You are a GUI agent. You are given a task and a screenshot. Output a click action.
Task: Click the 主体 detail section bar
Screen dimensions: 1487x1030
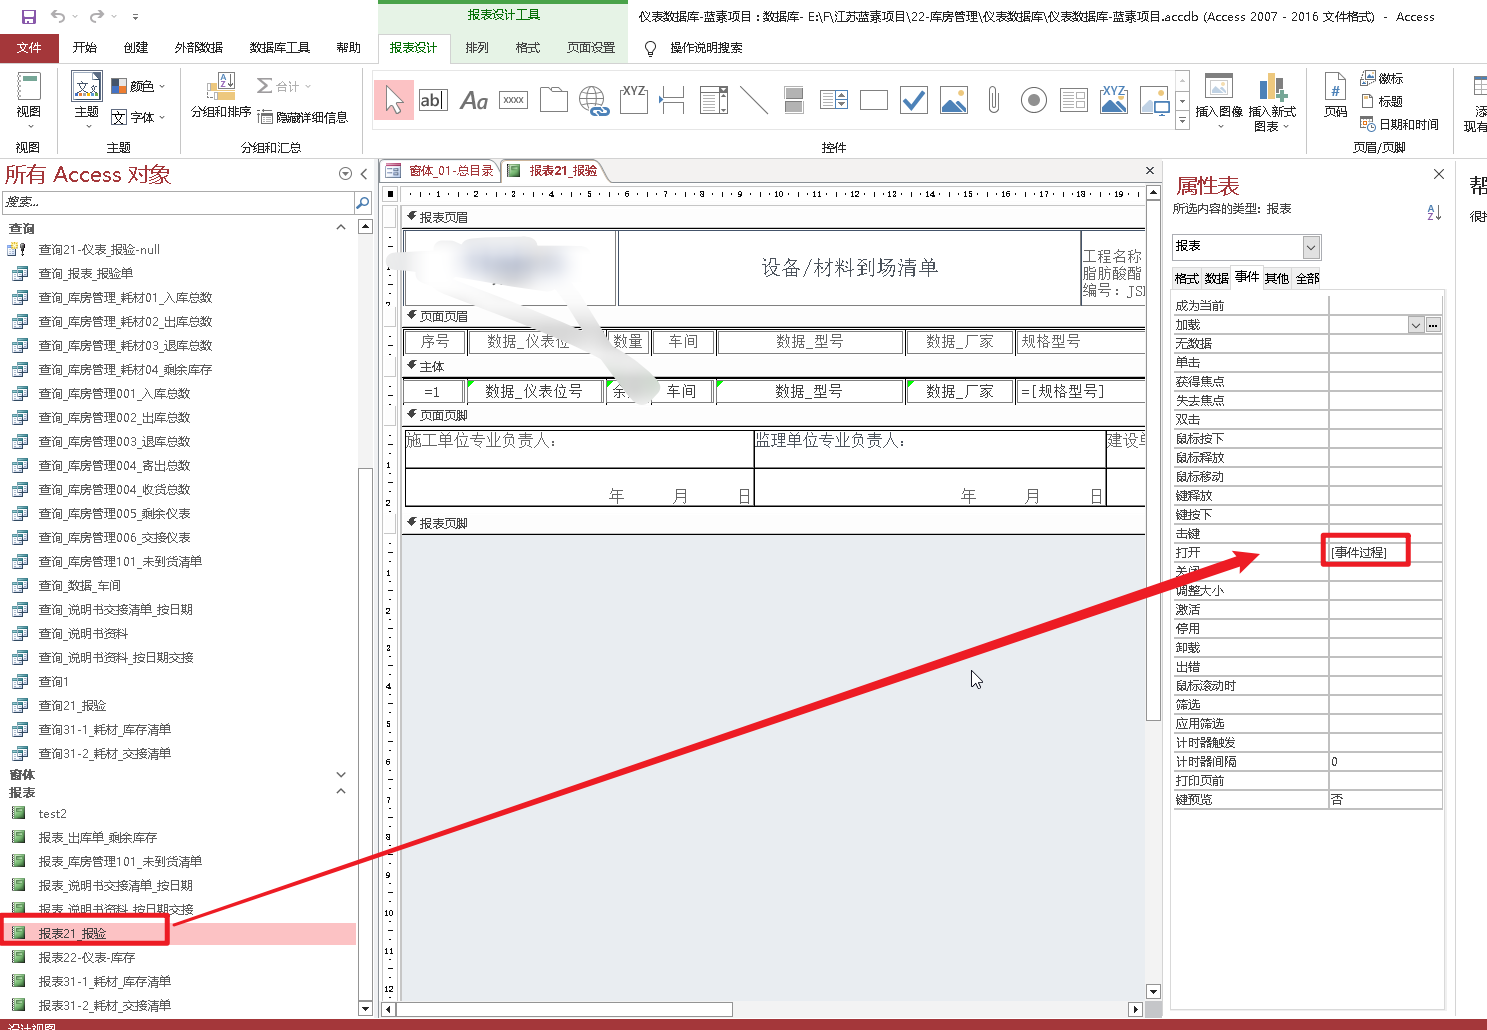click(773, 366)
